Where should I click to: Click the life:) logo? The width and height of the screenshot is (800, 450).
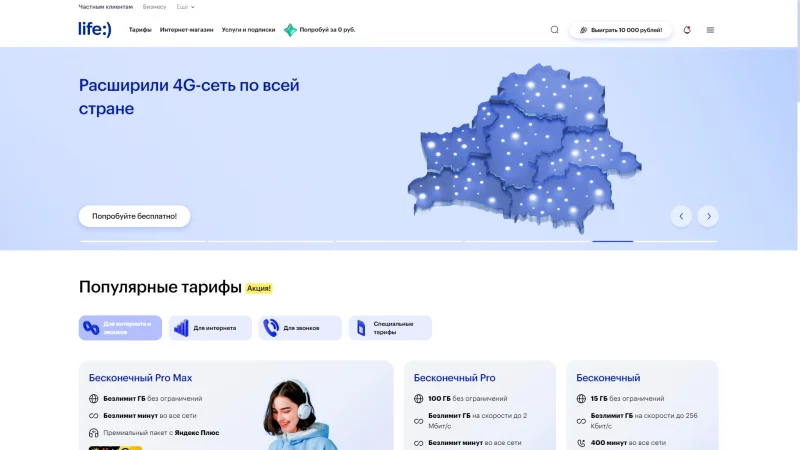click(x=96, y=29)
